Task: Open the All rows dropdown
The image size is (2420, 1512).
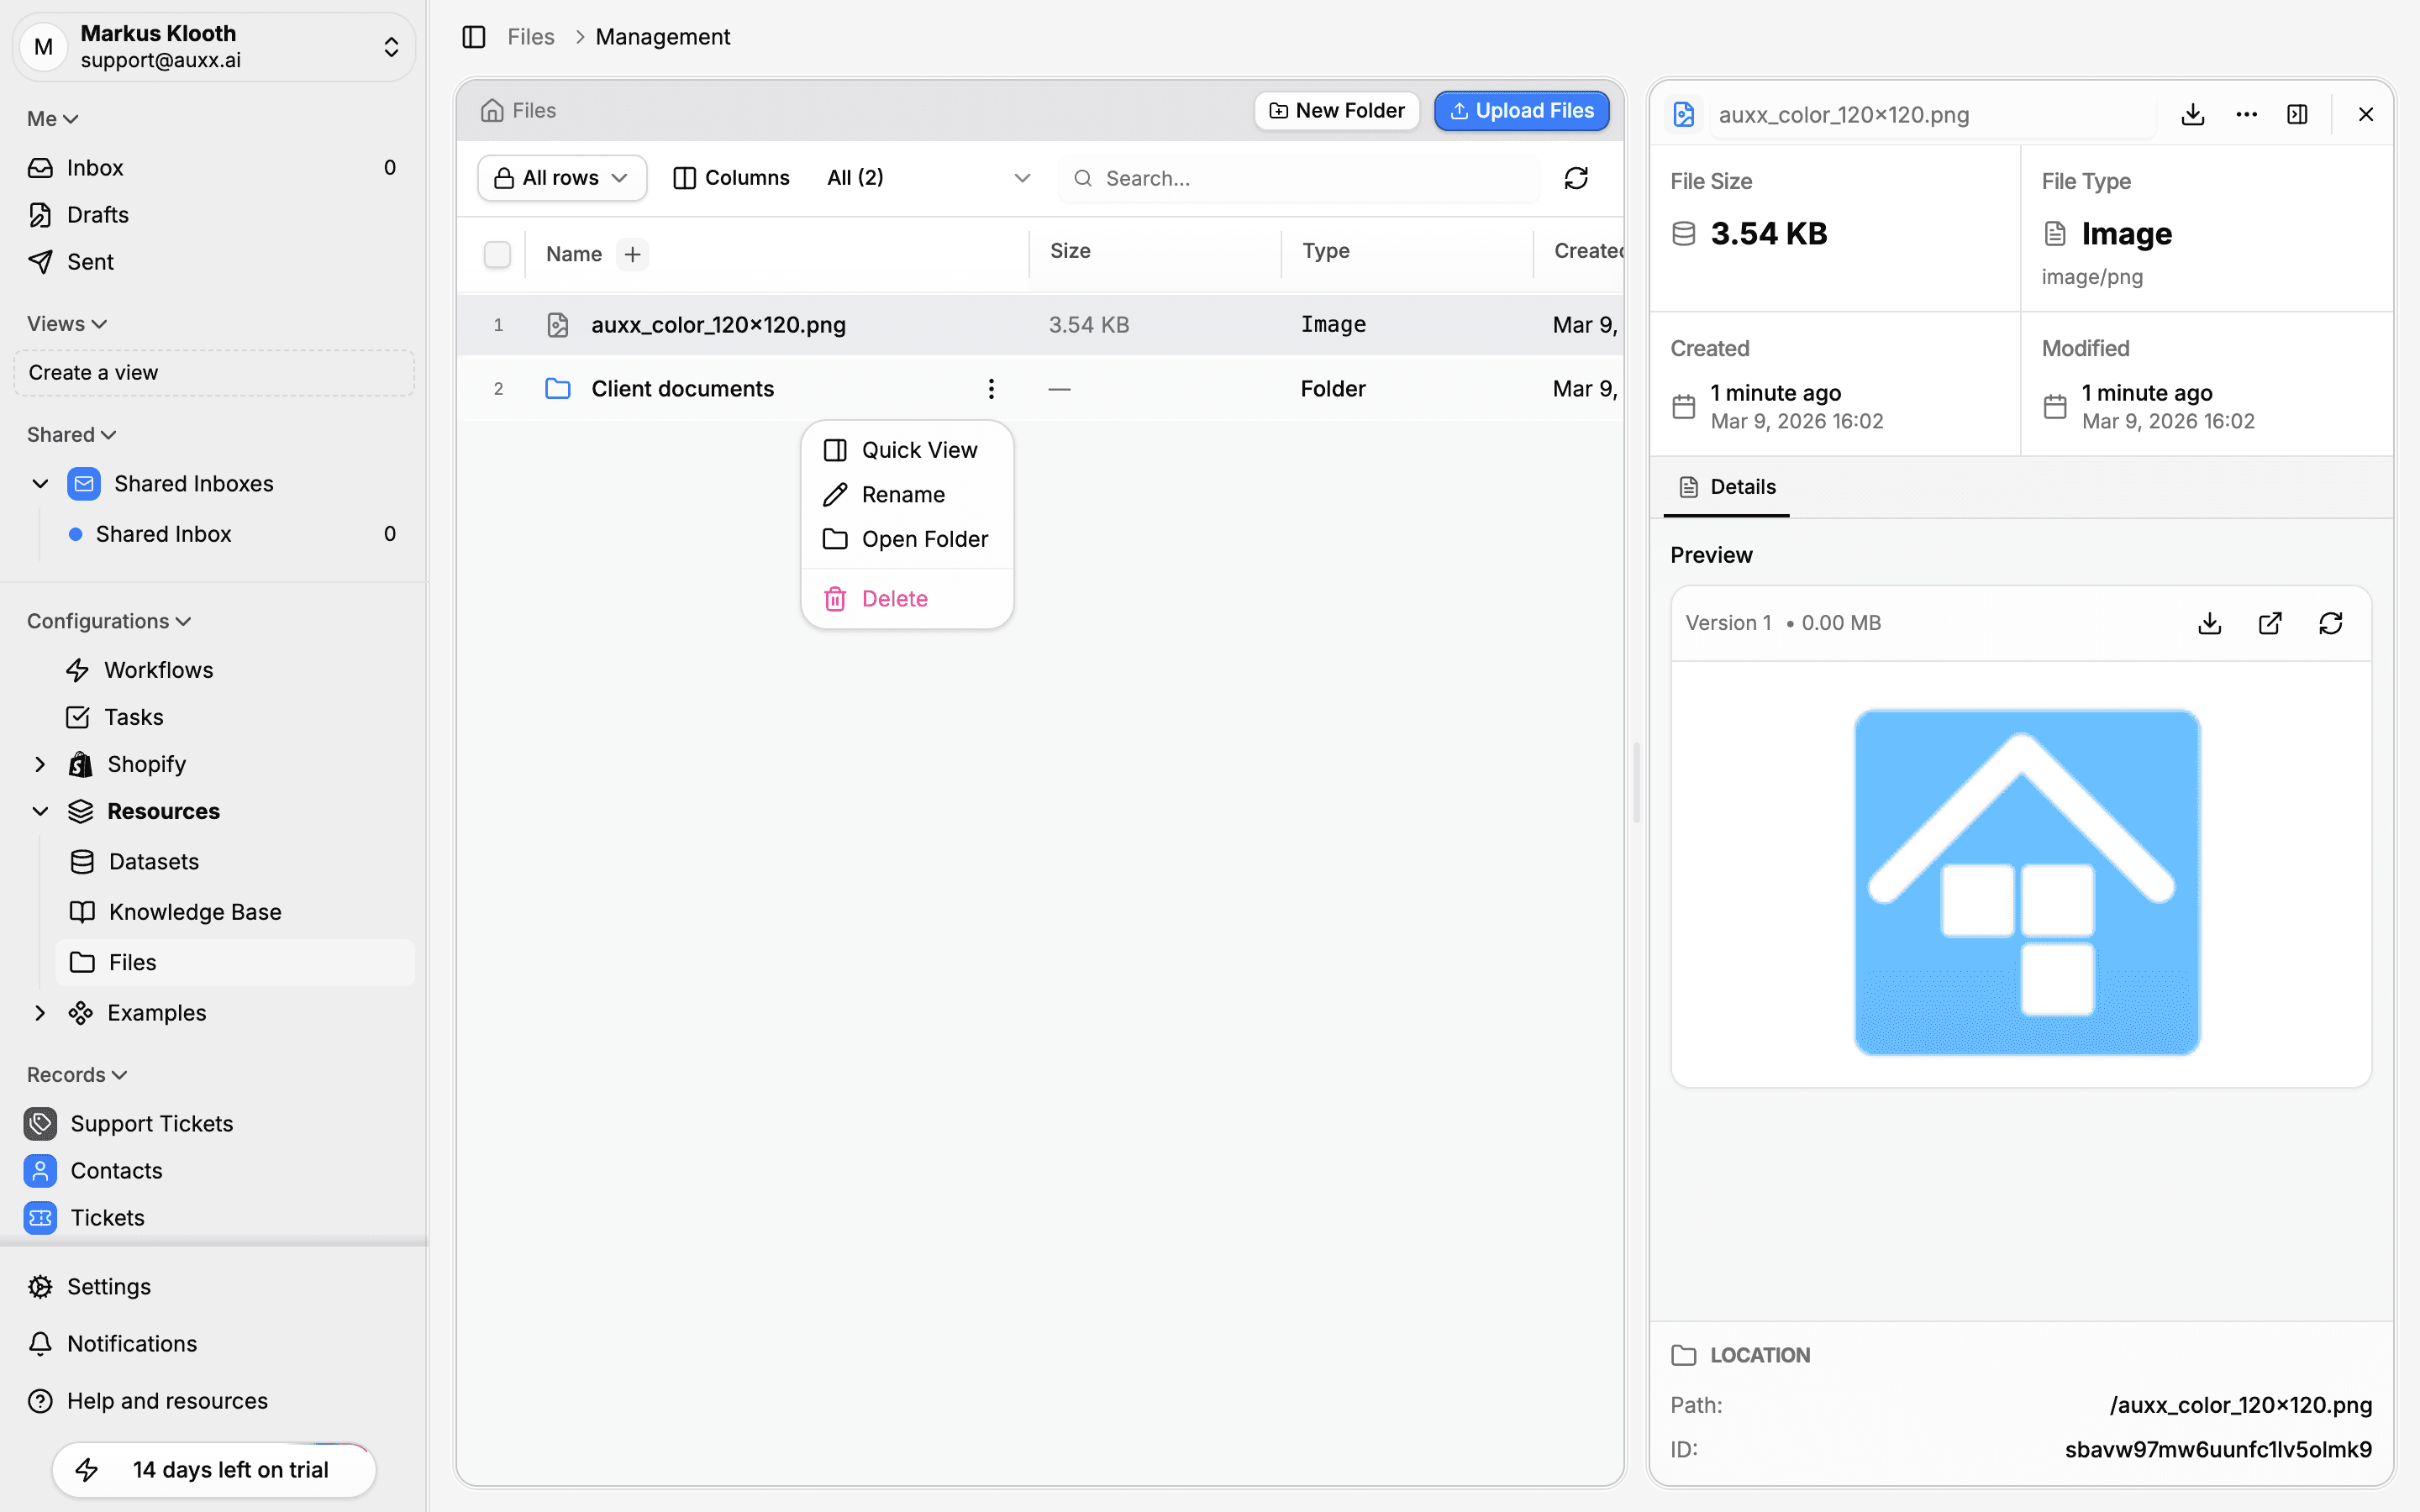Action: (x=562, y=178)
